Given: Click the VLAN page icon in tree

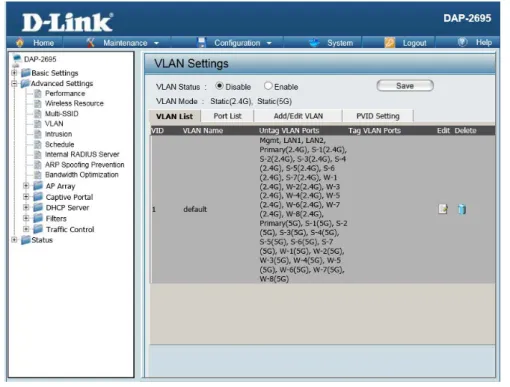Looking at the screenshot, I should (x=38, y=124).
